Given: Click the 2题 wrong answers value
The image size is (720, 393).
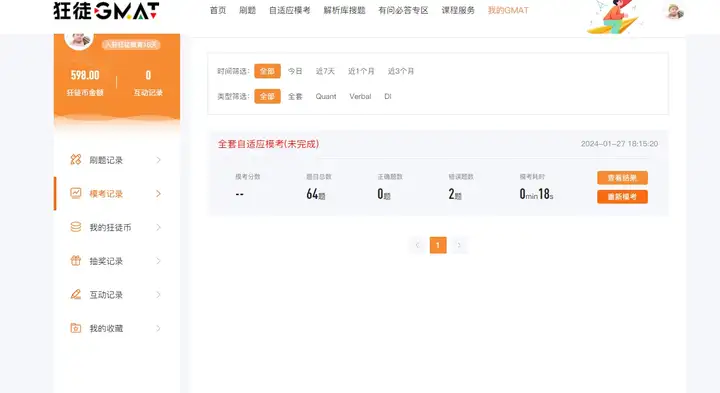Looking at the screenshot, I should 455,194.
